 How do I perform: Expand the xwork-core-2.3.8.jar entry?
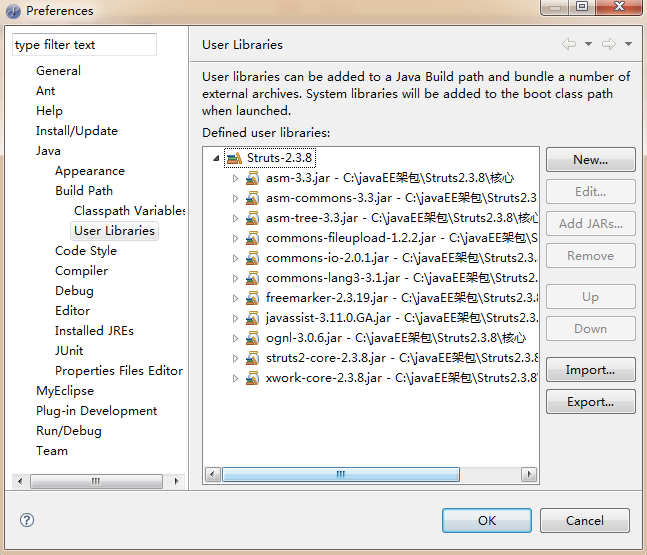[x=235, y=378]
